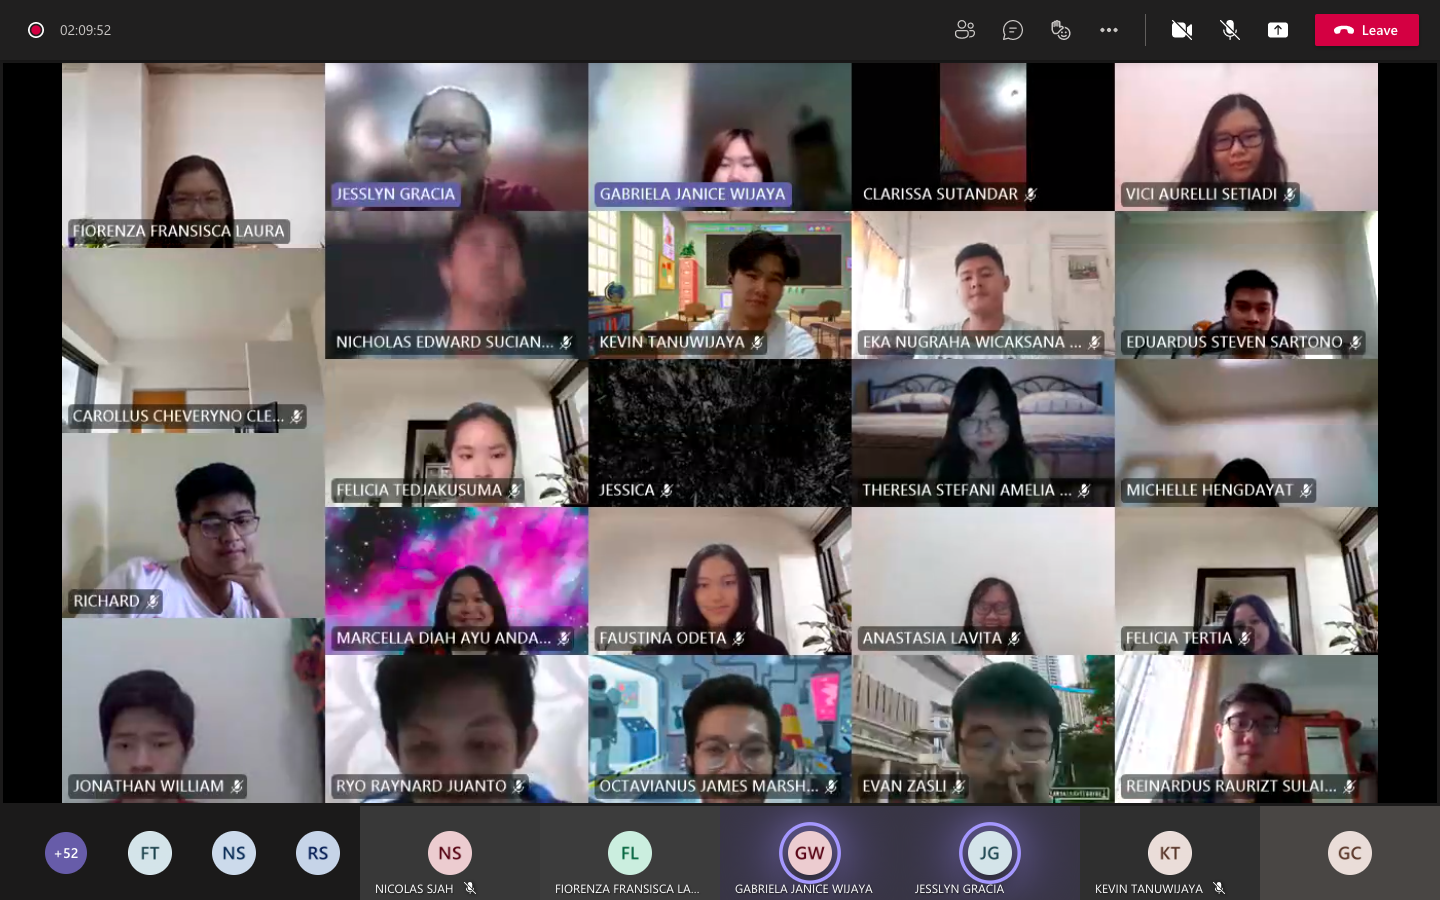1440x900 pixels.
Task: Open the participants panel icon
Action: coord(965,30)
